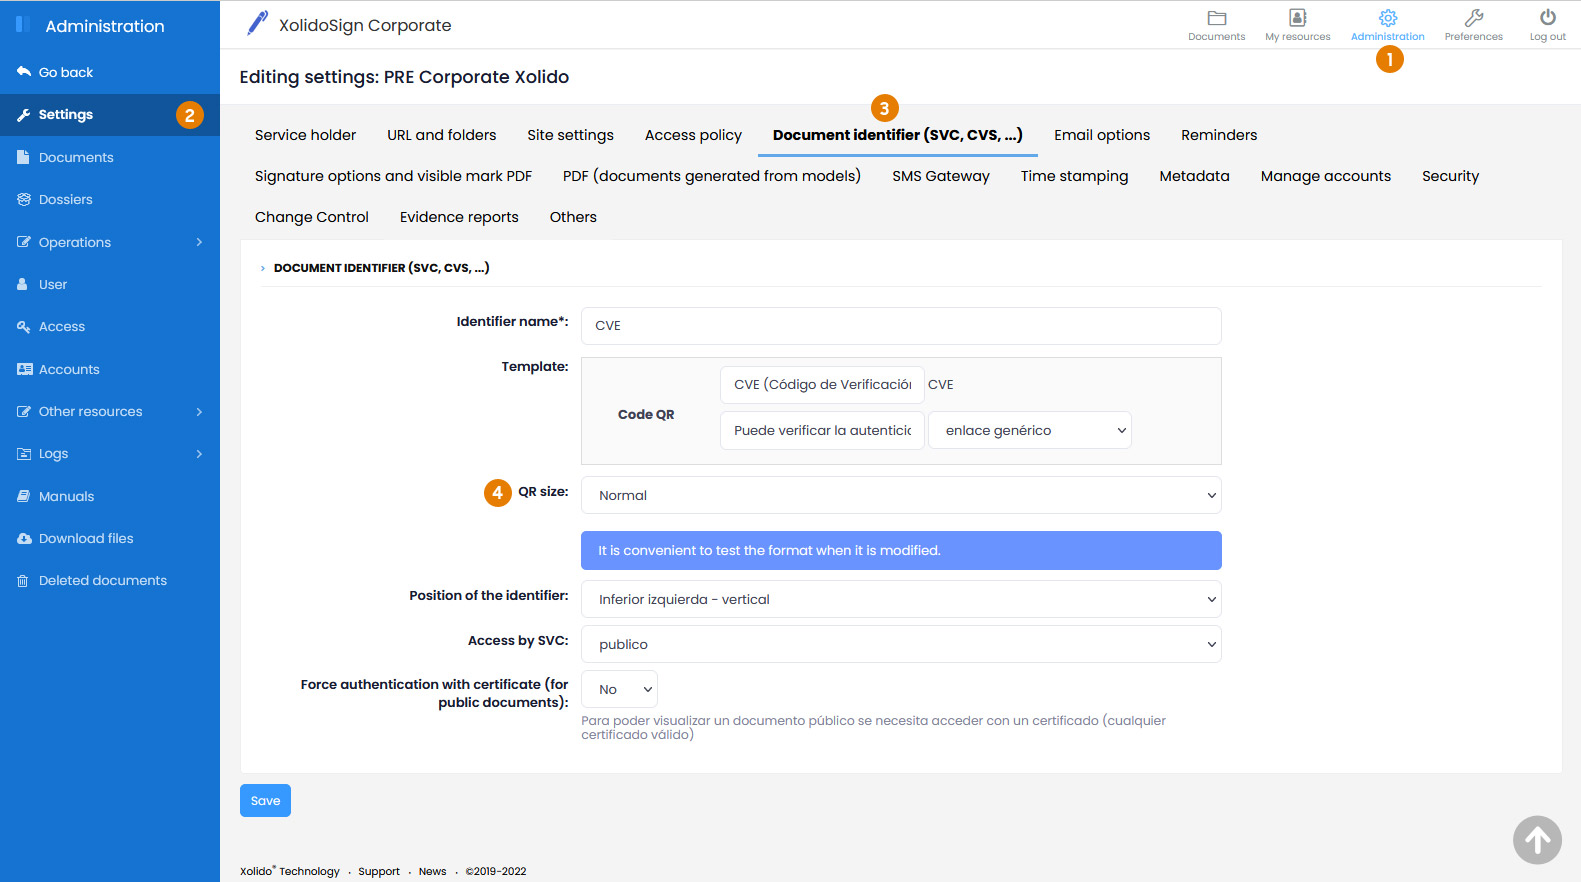This screenshot has height=882, width=1581.
Task: Click the Manuals book icon in sidebar
Action: pos(24,497)
